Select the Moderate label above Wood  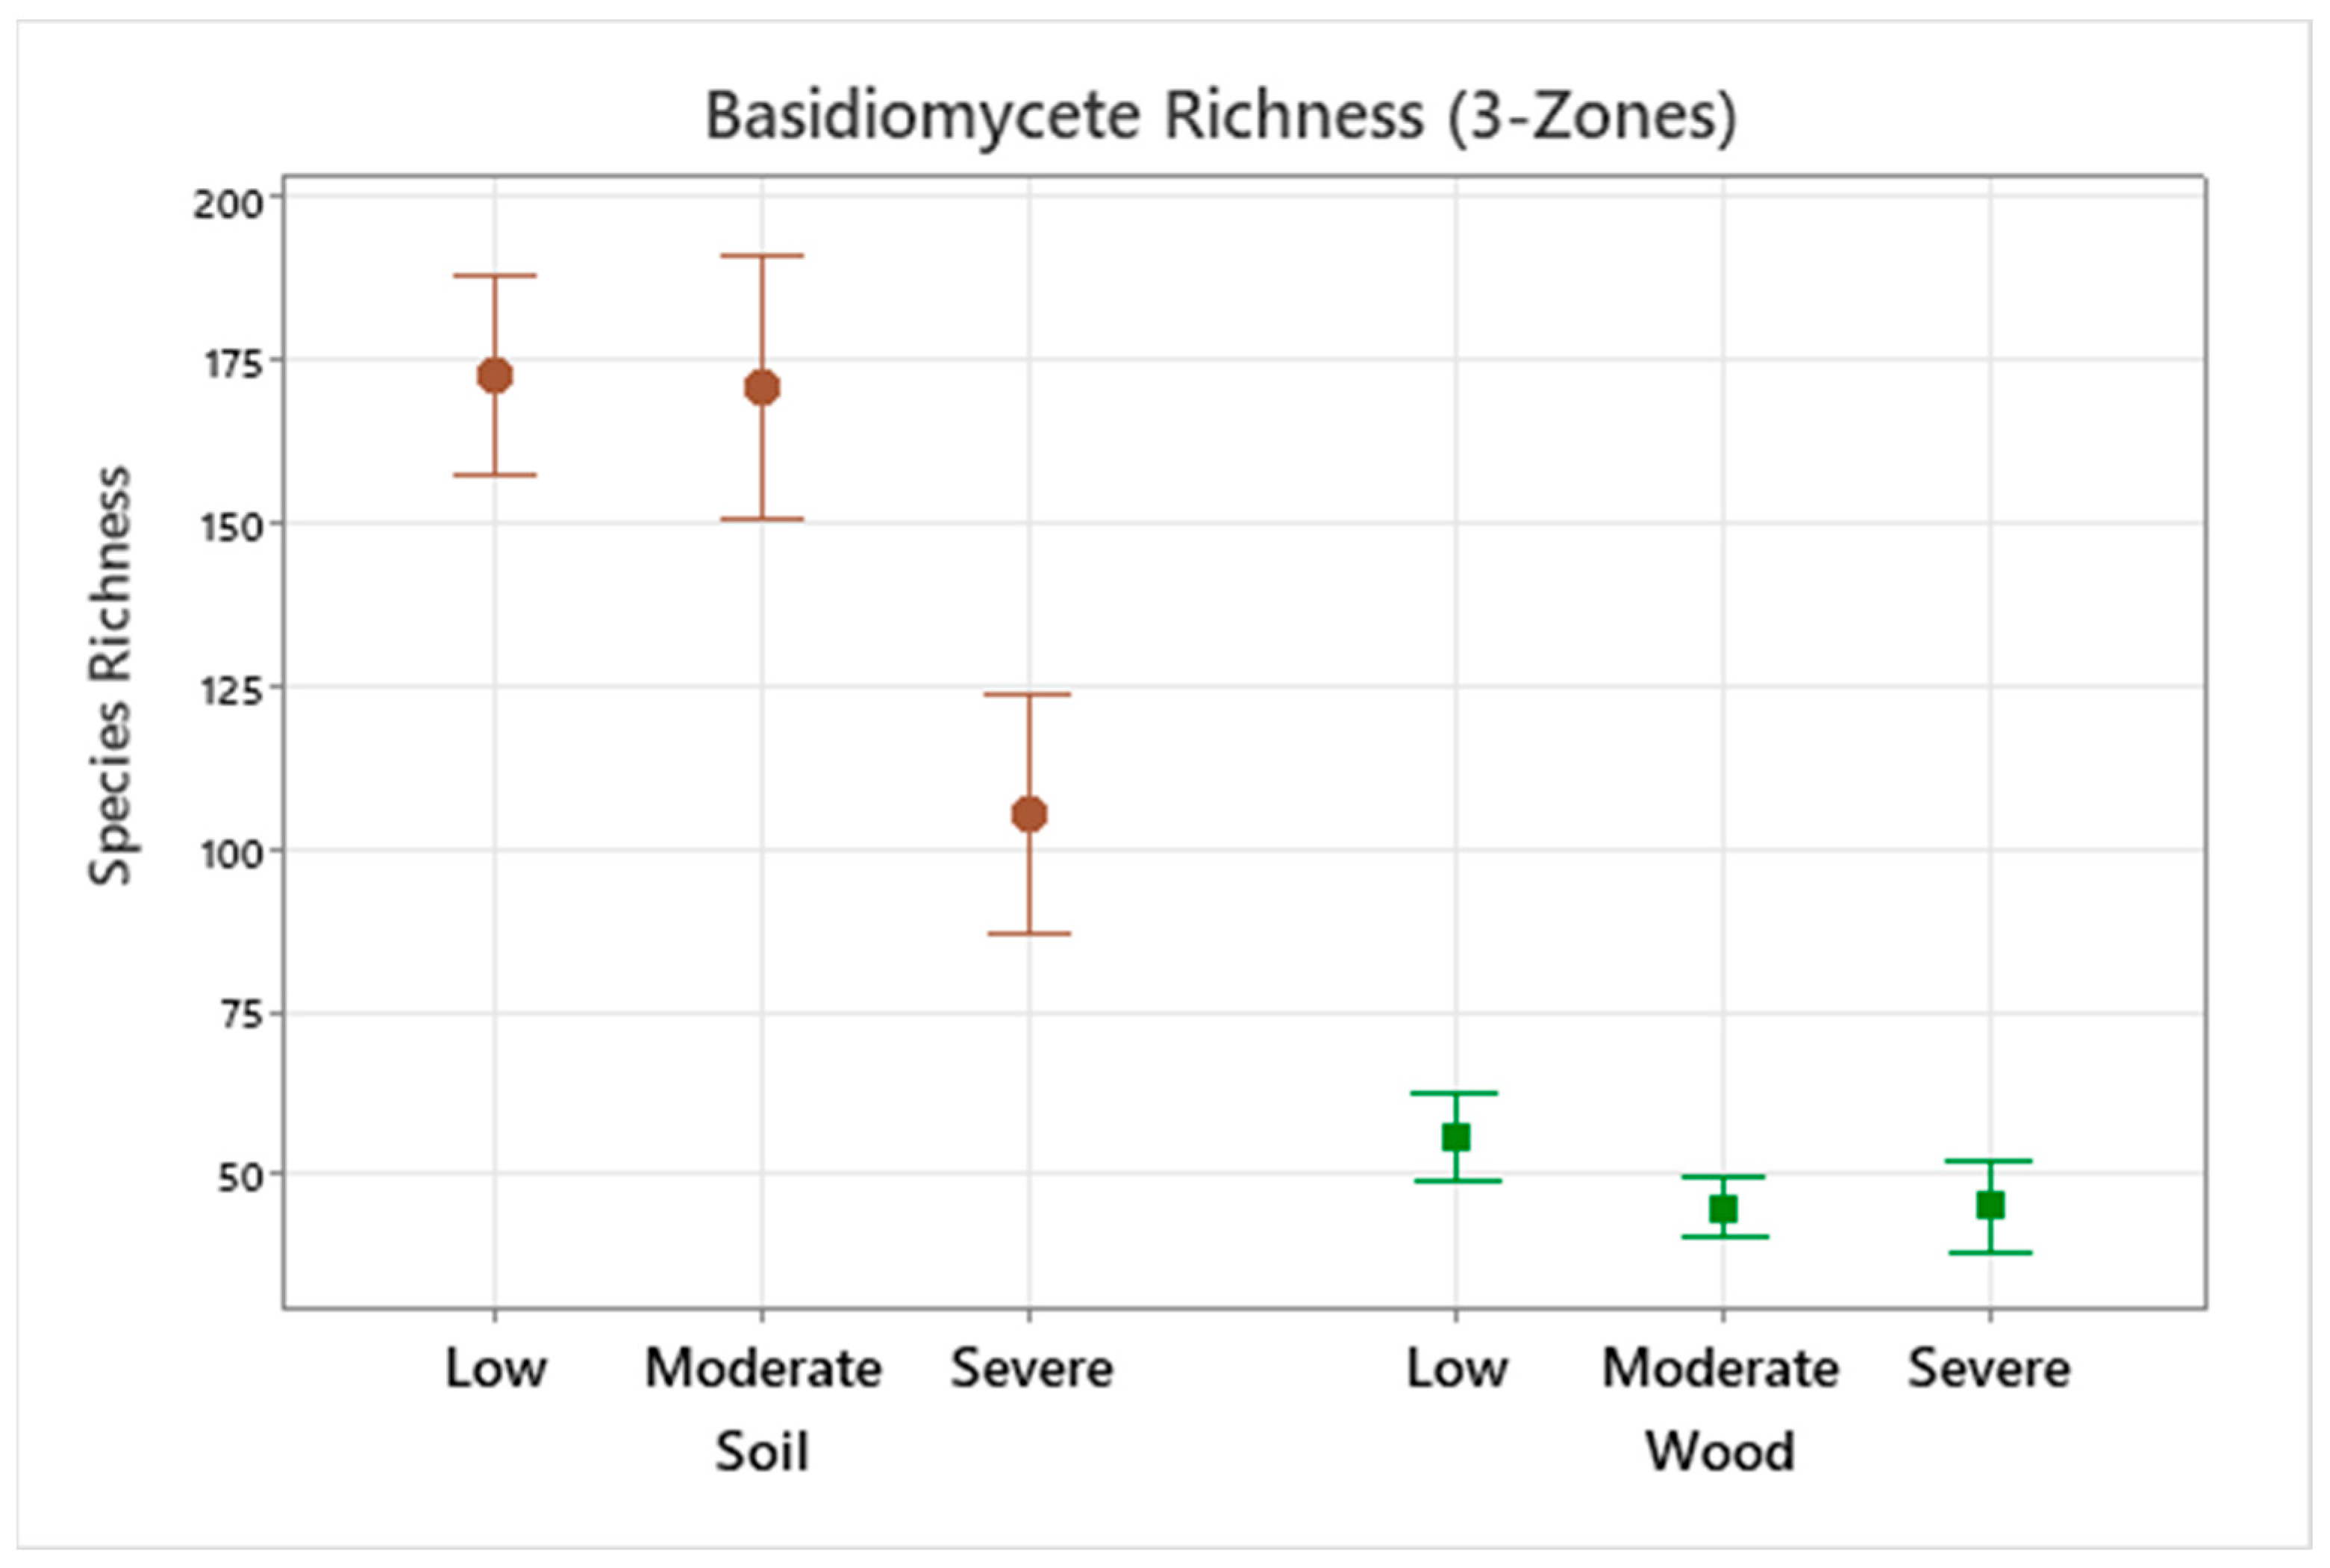[x=1720, y=1368]
